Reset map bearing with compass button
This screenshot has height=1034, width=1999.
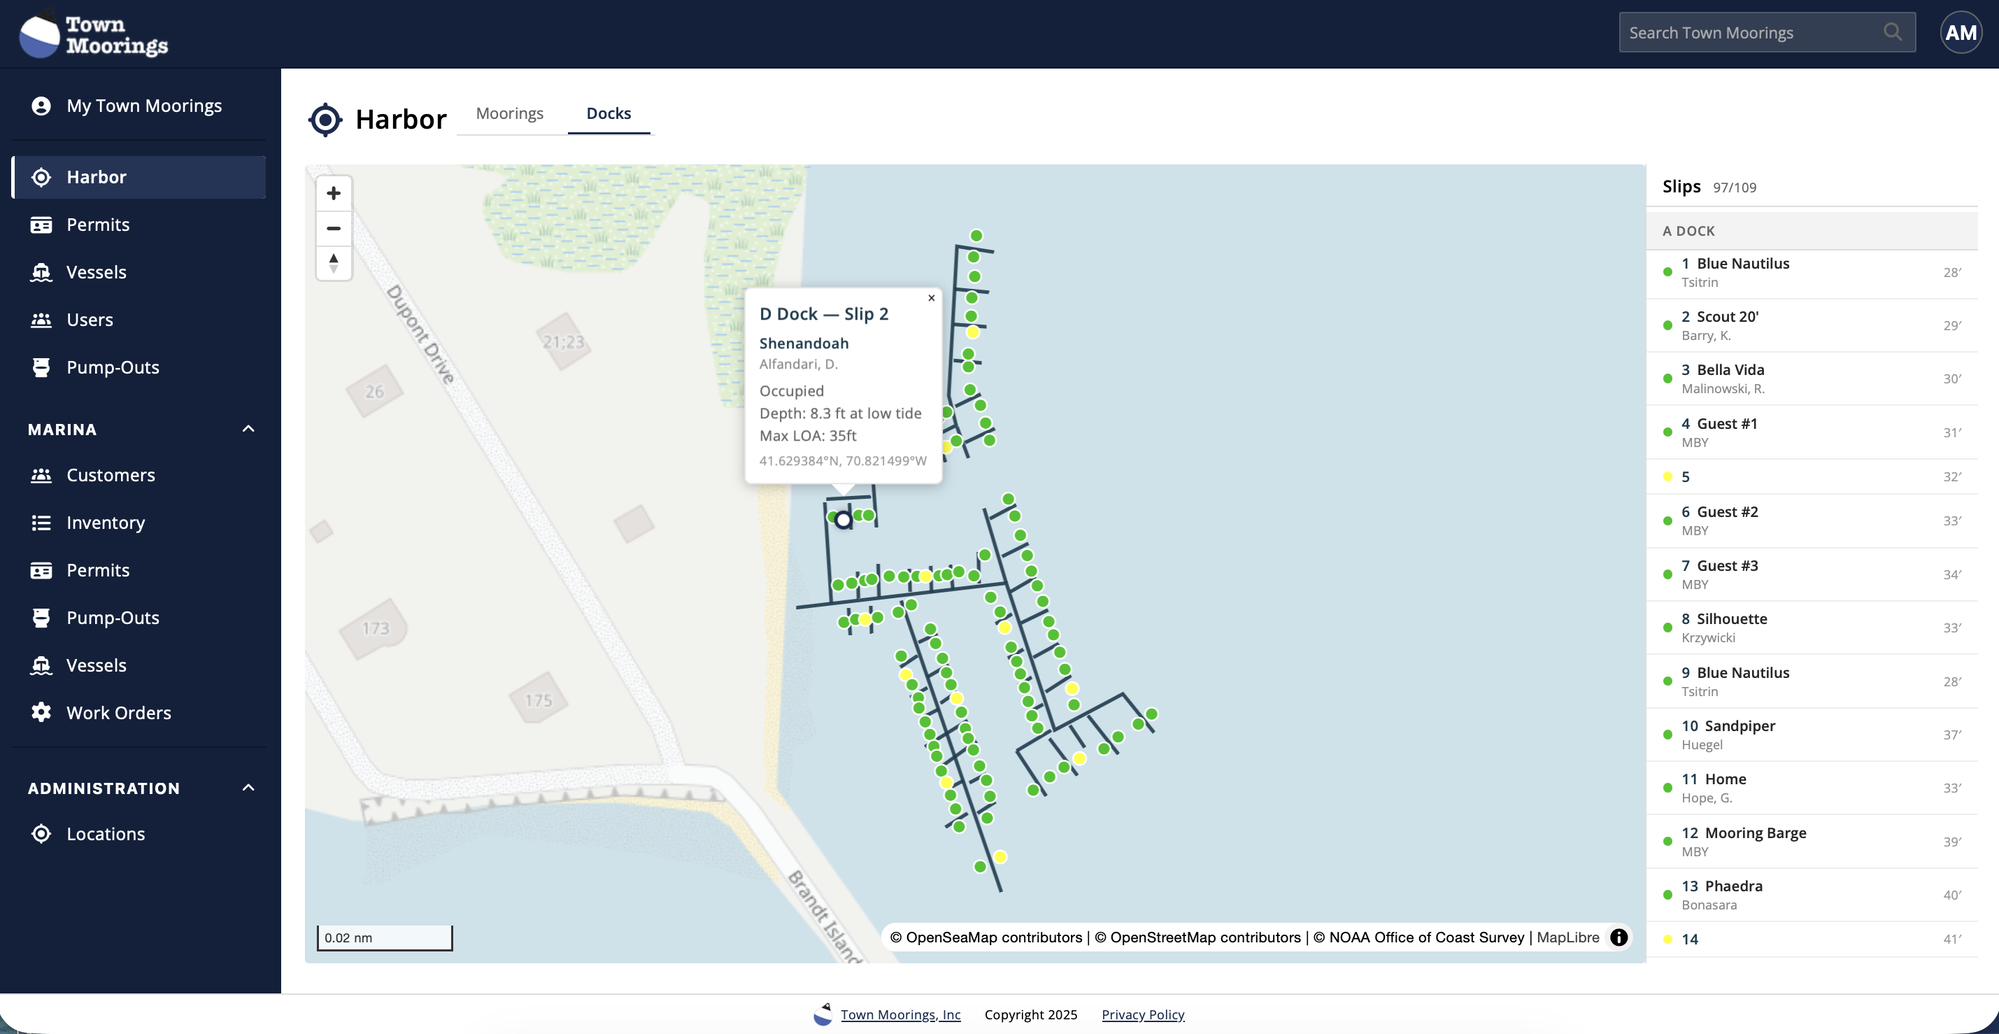[334, 263]
